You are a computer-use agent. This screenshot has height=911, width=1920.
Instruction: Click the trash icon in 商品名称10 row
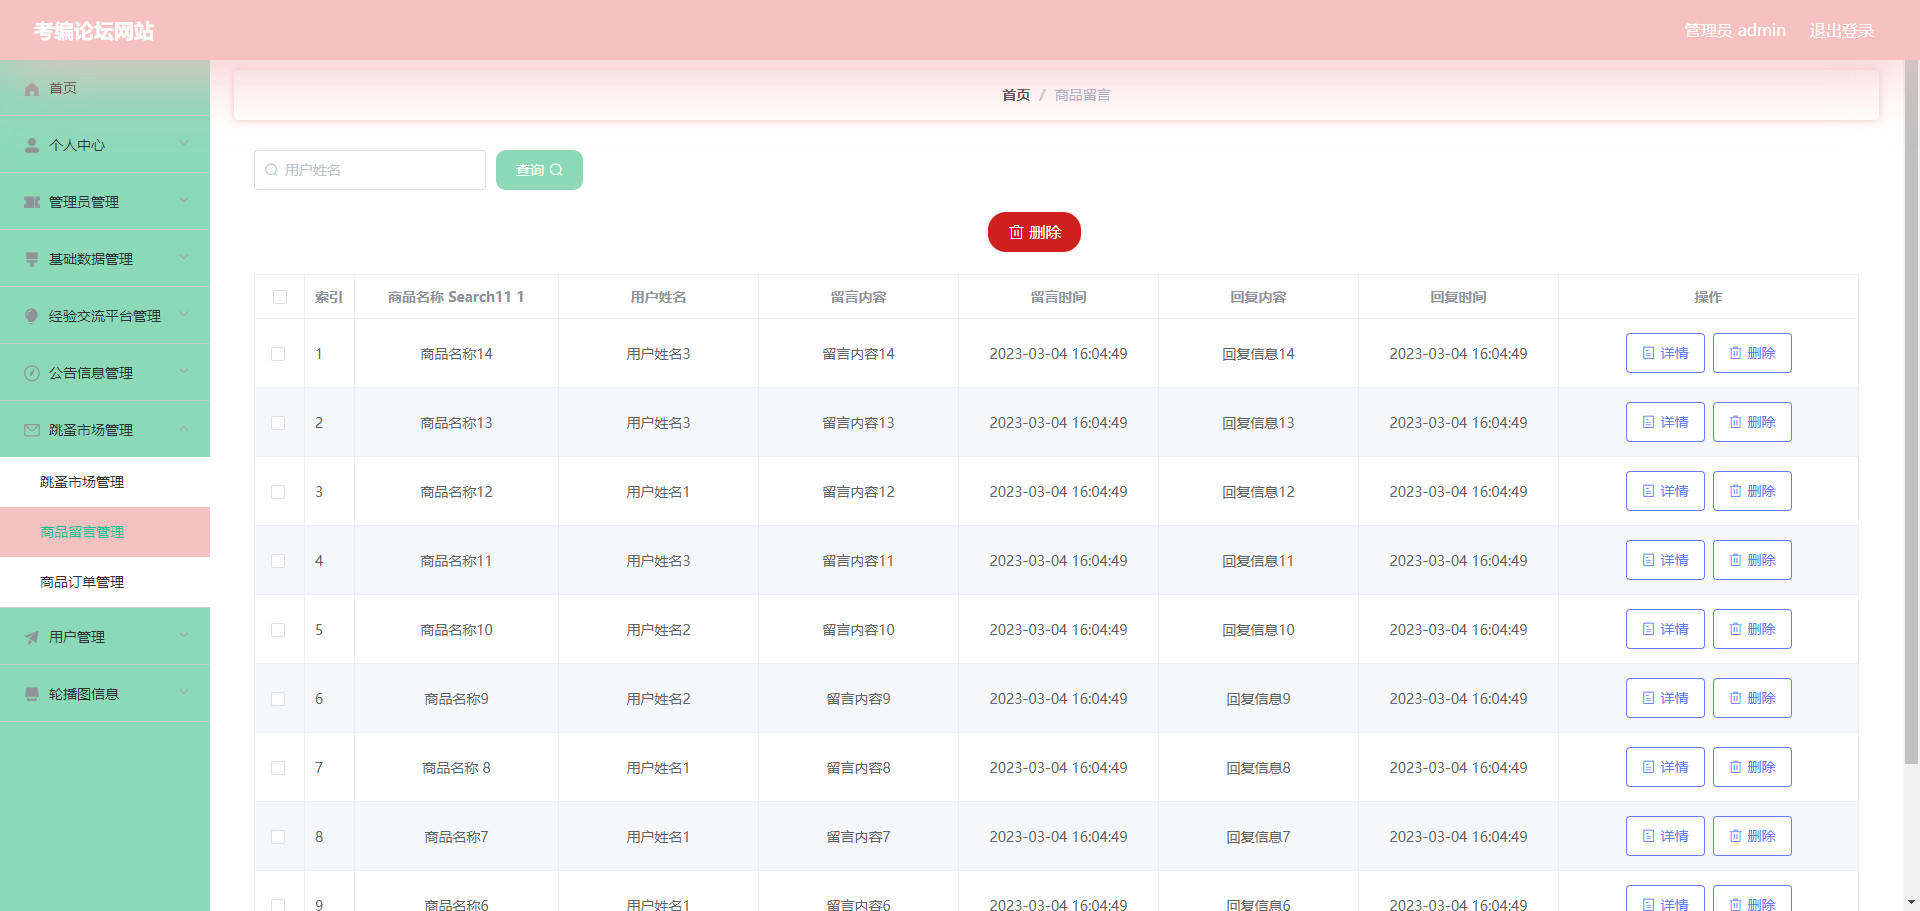pos(1735,629)
